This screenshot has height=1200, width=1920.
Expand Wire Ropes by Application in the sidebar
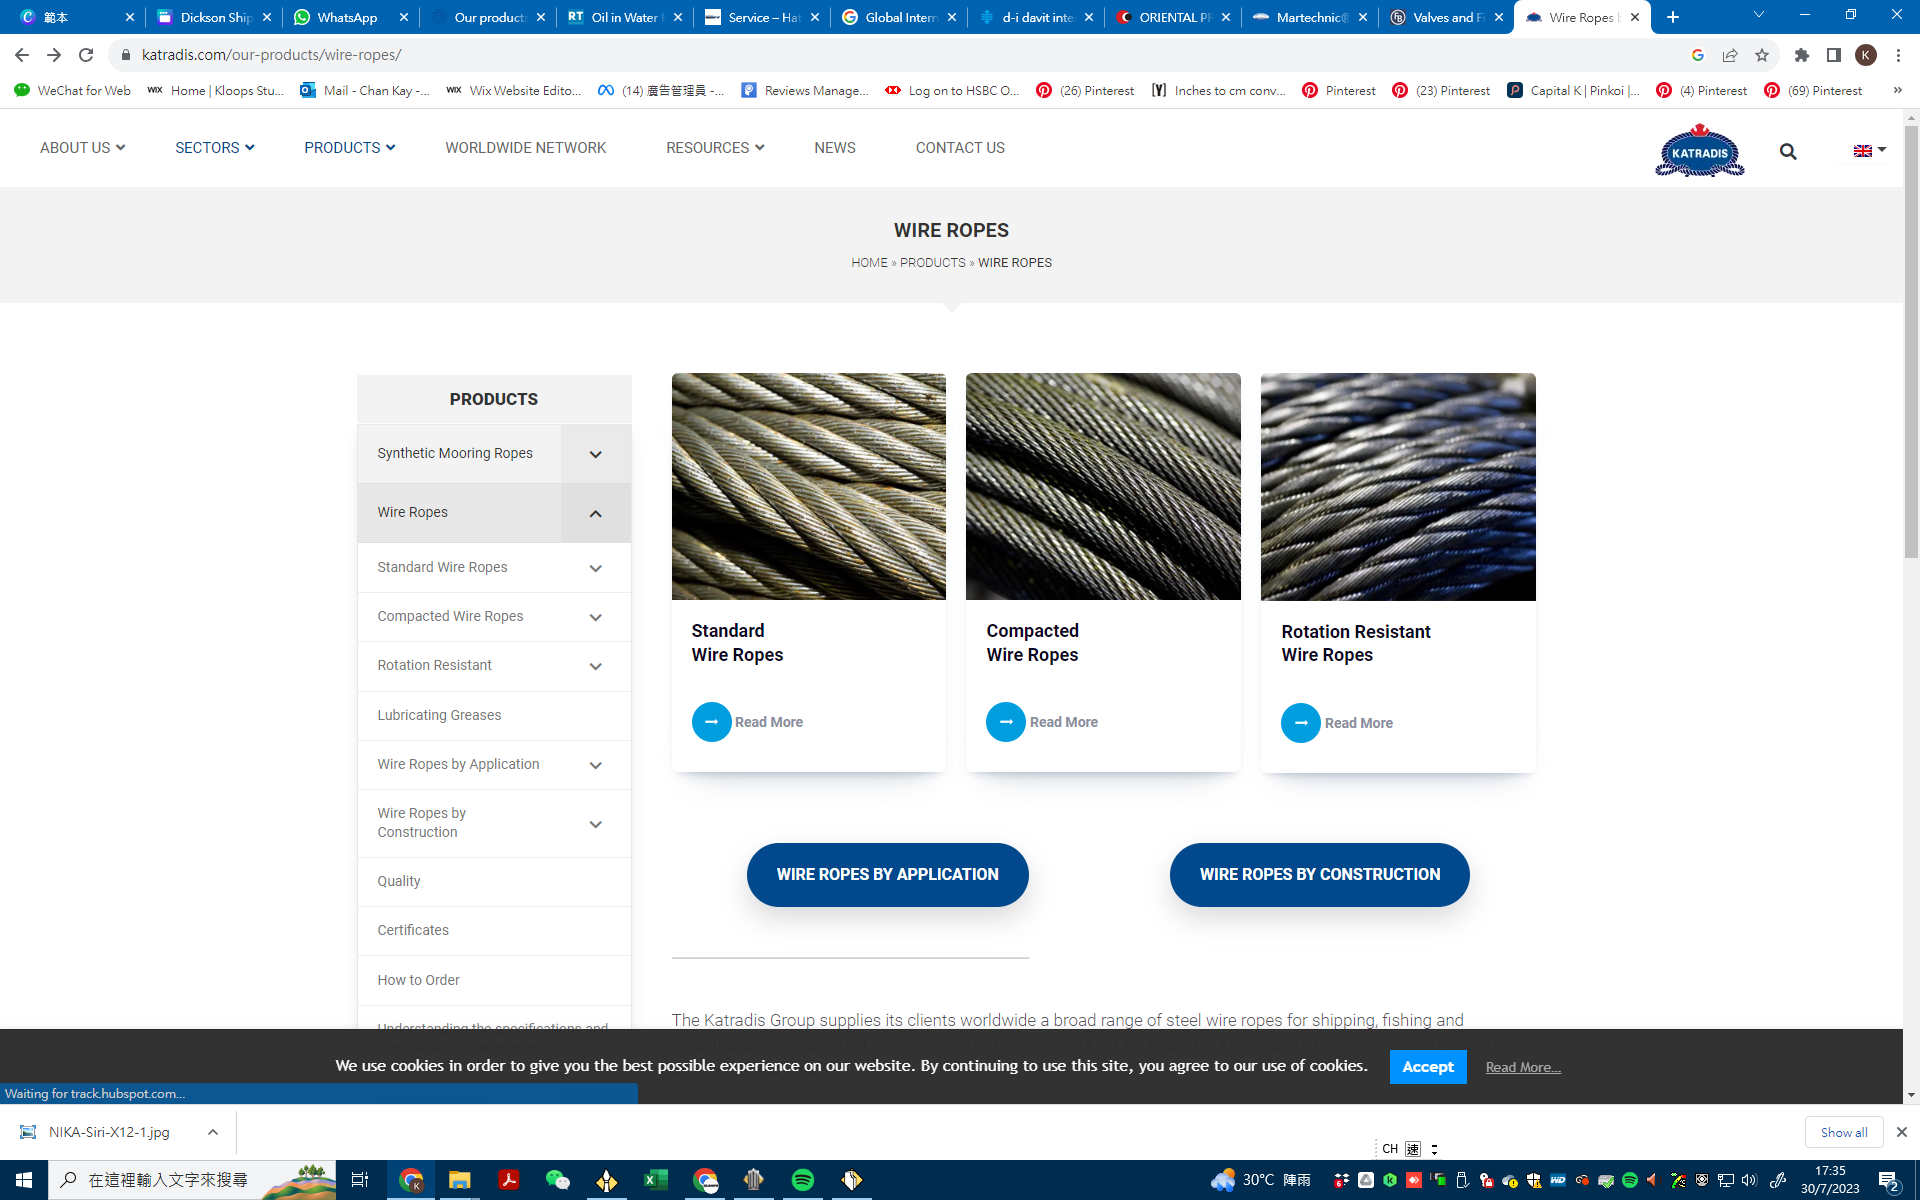click(595, 765)
